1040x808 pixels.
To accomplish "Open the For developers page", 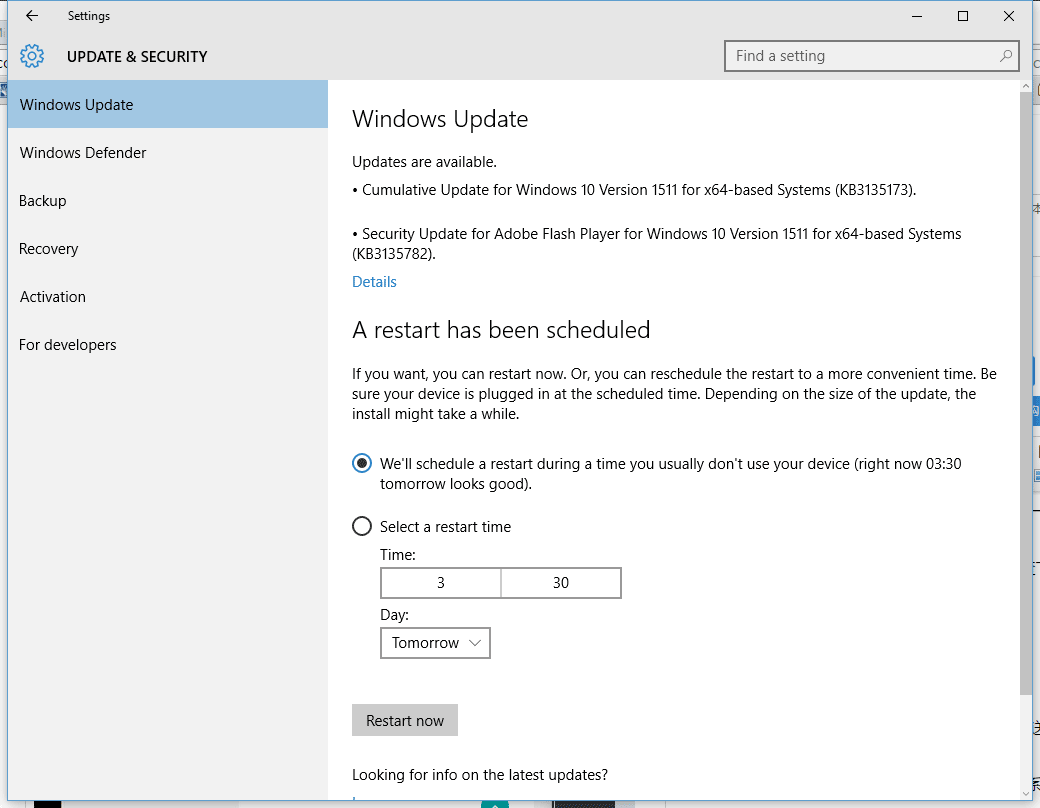I will [x=68, y=345].
